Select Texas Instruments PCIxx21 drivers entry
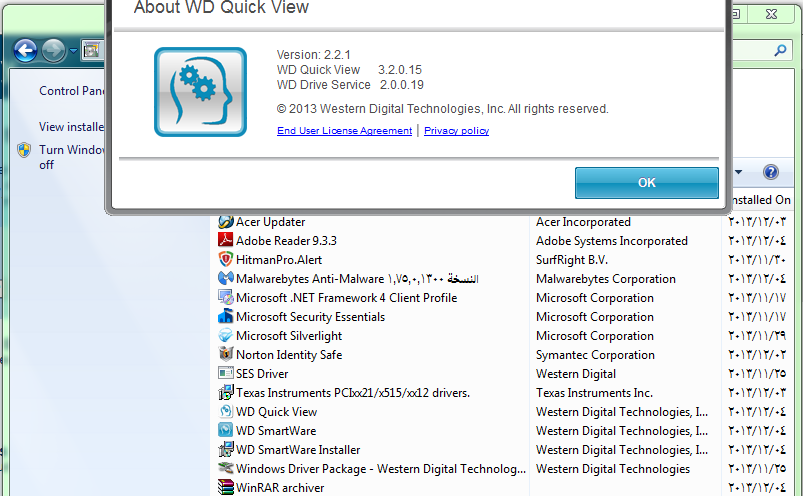Image resolution: width=803 pixels, height=496 pixels. tap(353, 393)
